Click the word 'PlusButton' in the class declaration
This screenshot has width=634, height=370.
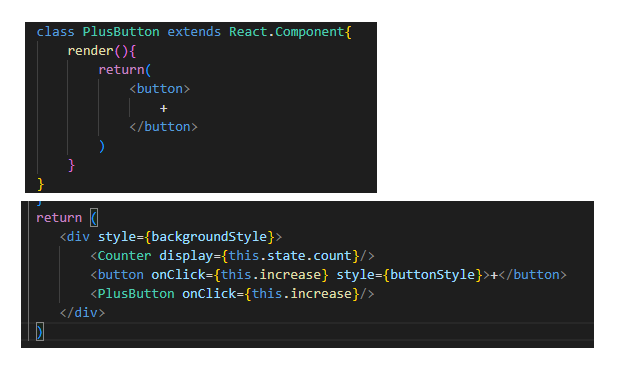click(121, 32)
